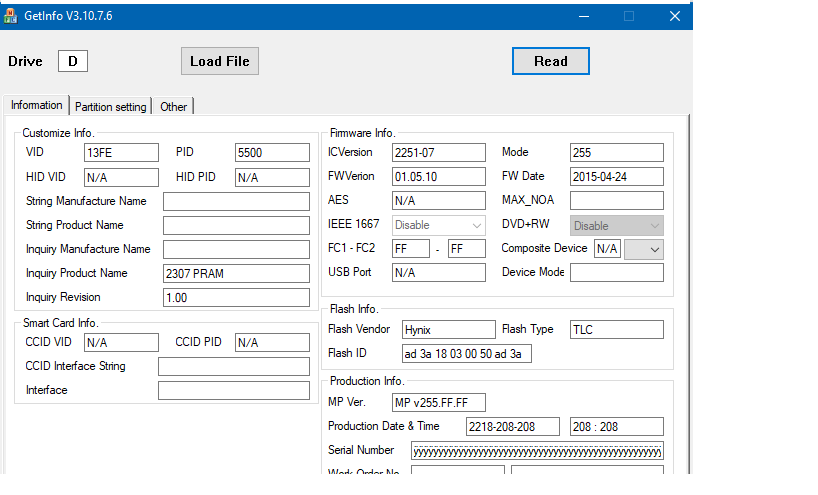Click the Device Mode field
The height and width of the screenshot is (495, 818).
617,272
